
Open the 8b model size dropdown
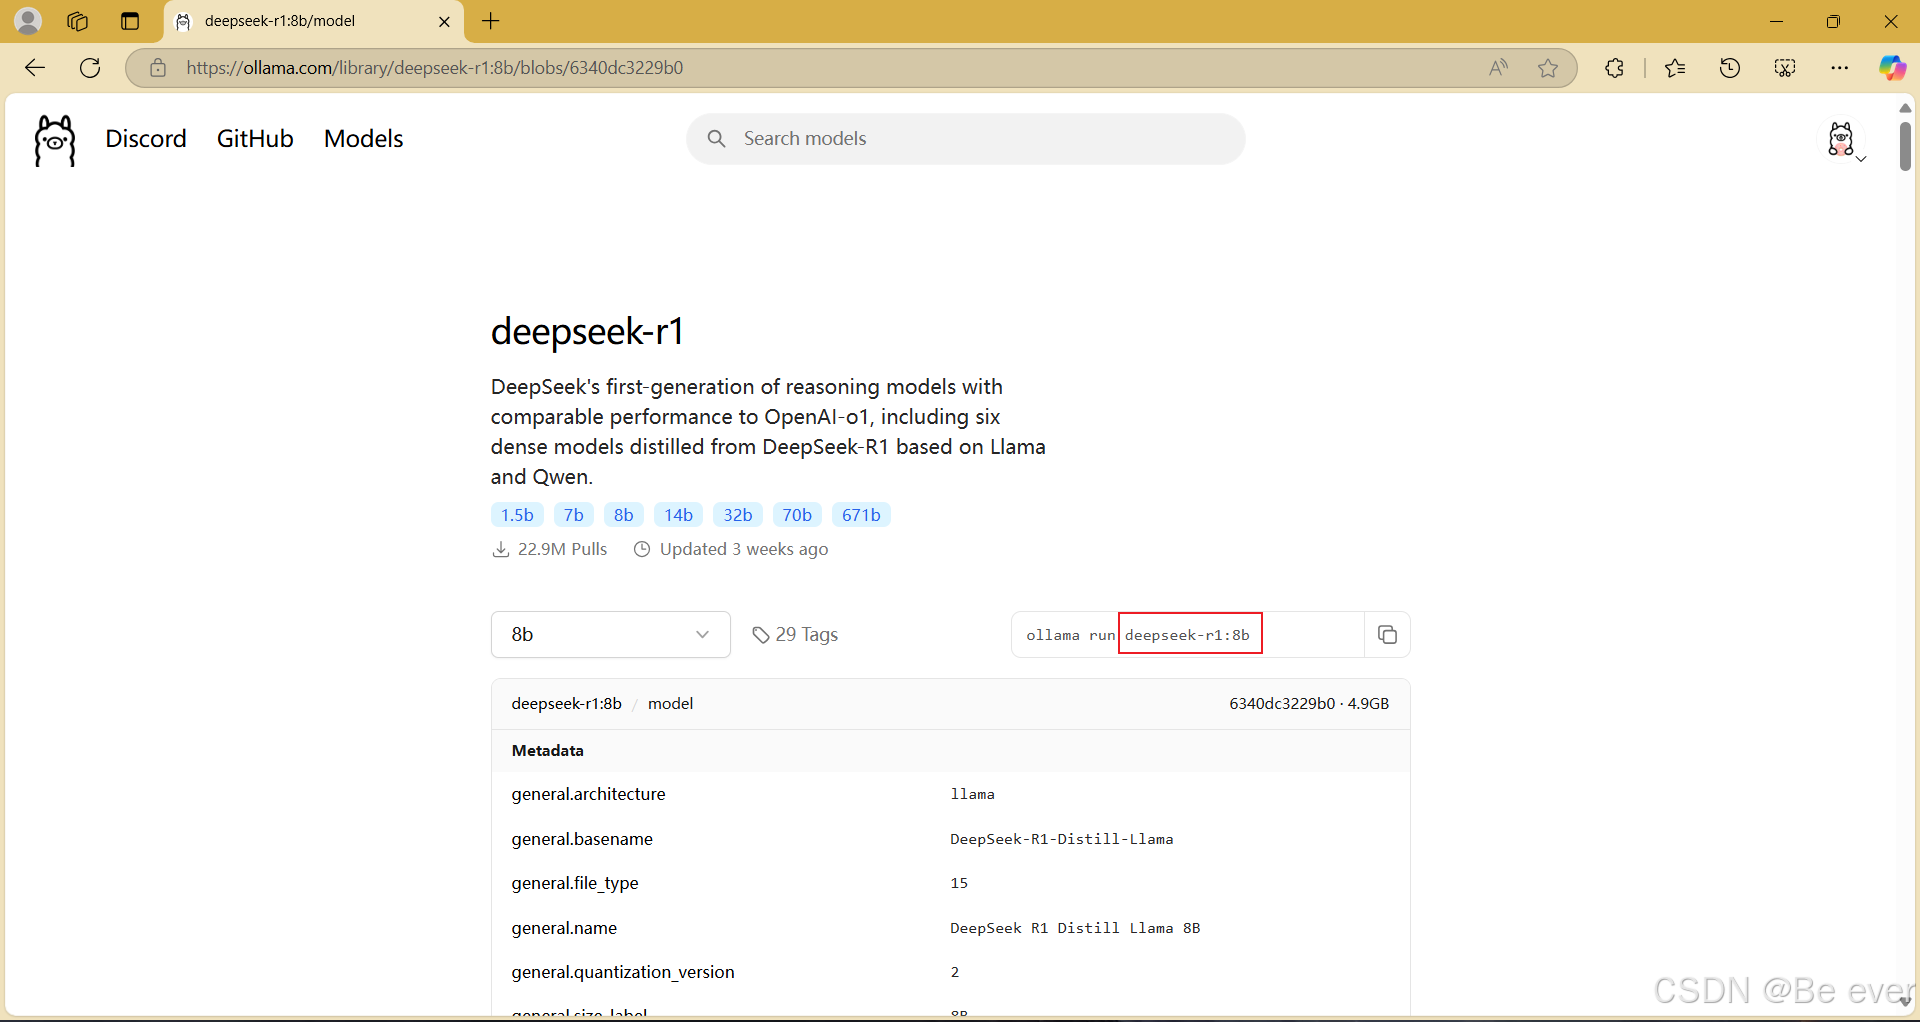click(610, 634)
